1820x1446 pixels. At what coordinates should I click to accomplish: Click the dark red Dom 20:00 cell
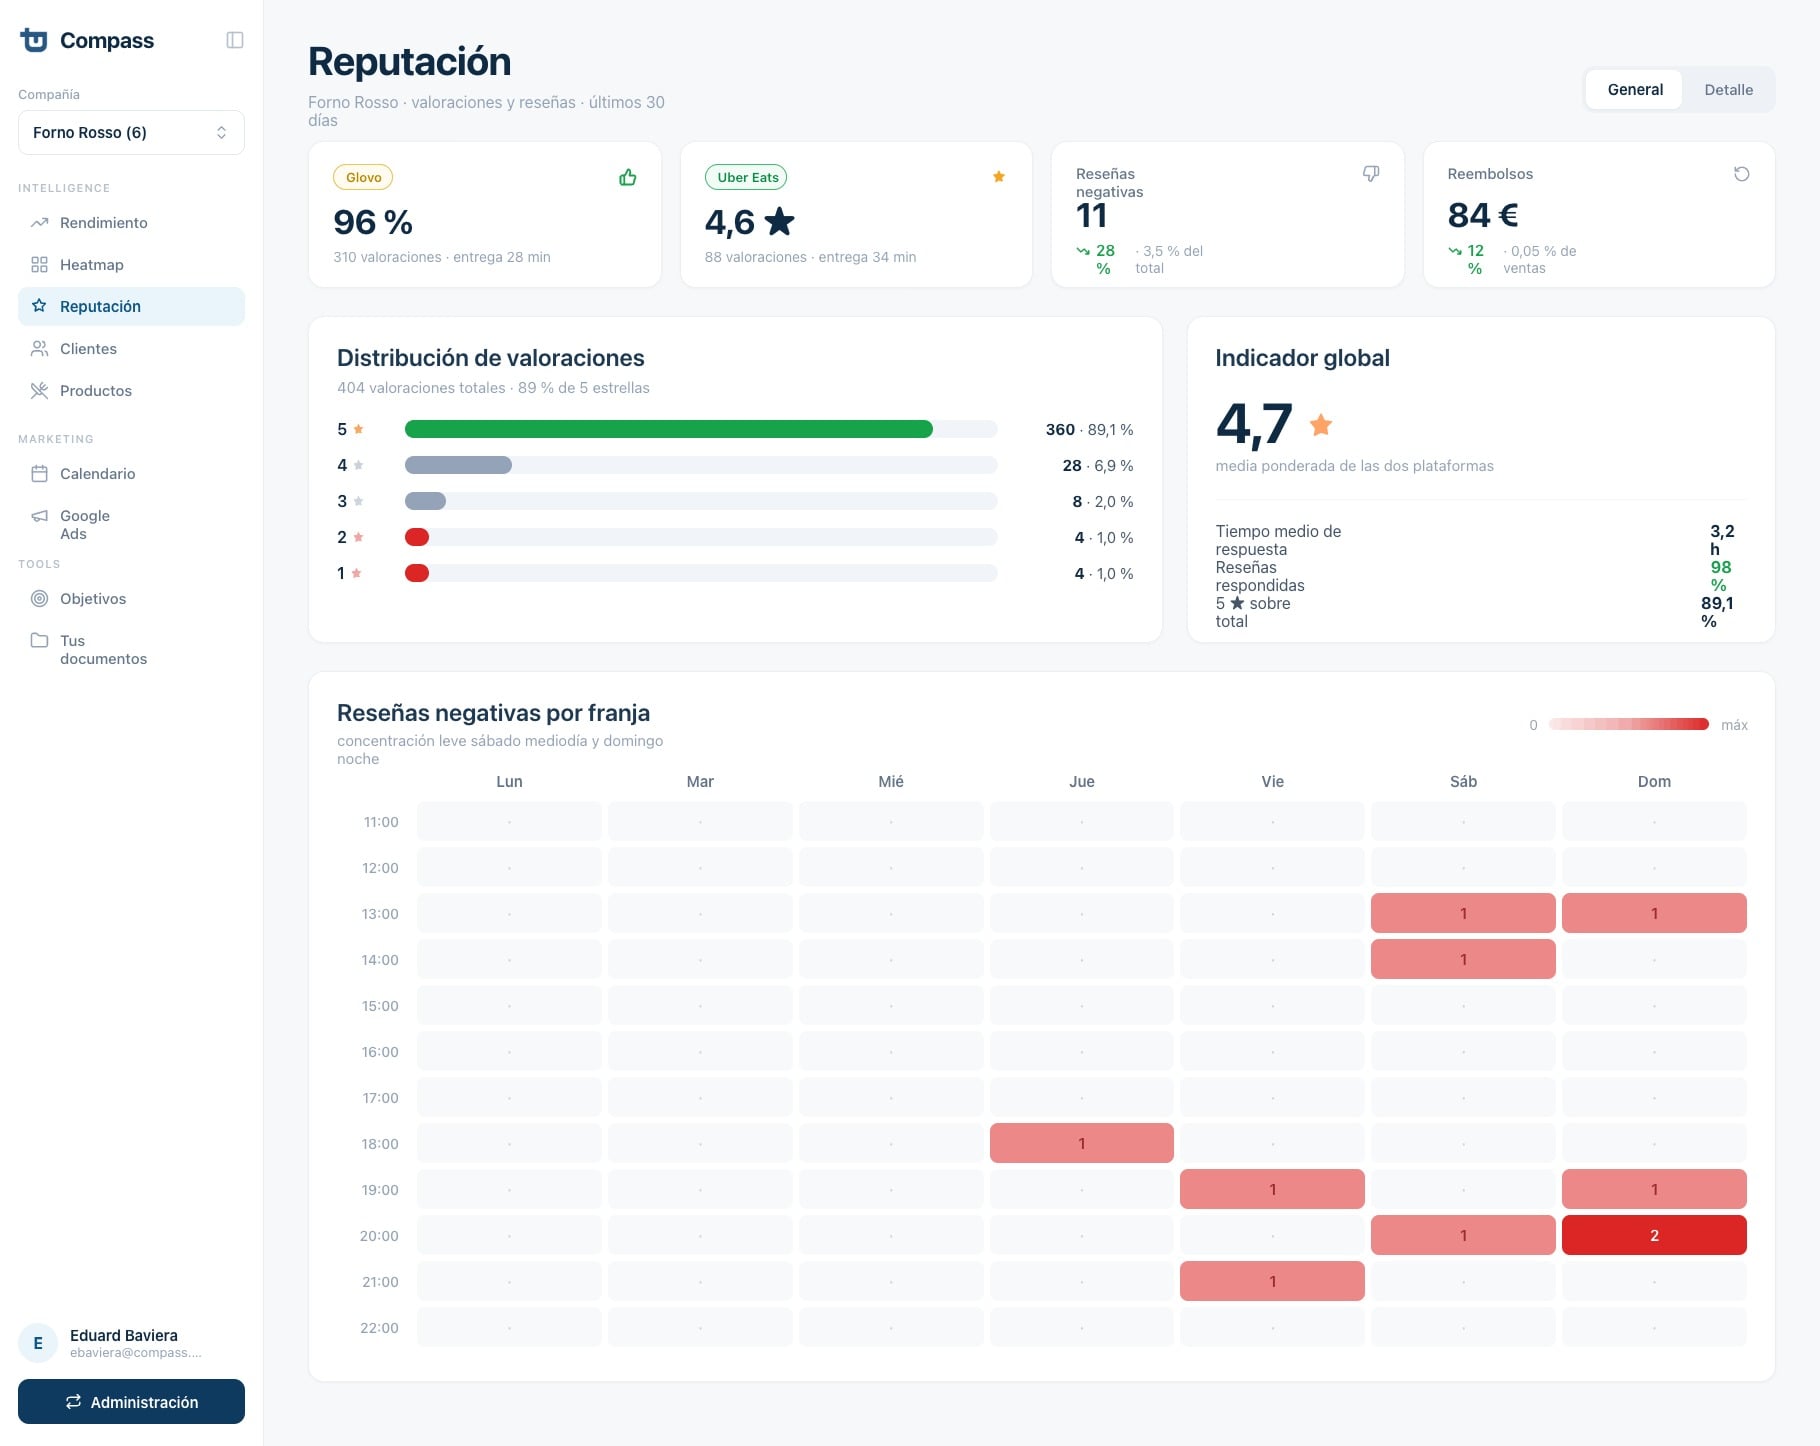pos(1654,1235)
